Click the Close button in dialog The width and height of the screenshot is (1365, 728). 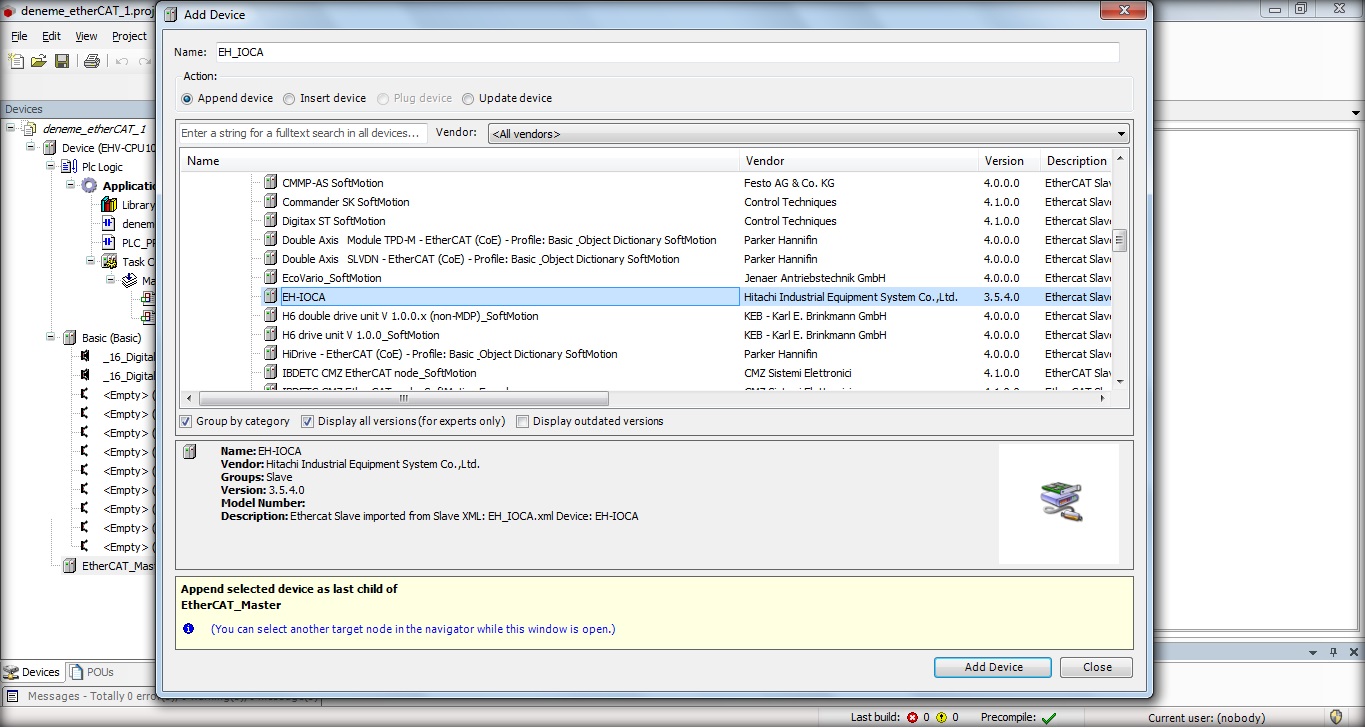[x=1096, y=667]
